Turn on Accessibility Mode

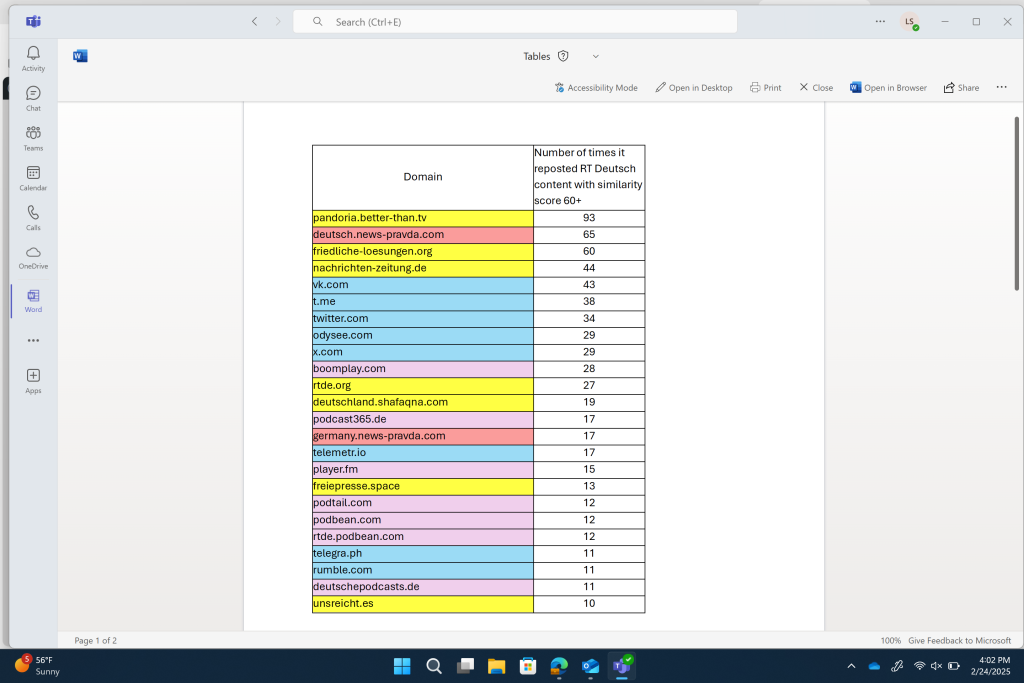coord(596,87)
